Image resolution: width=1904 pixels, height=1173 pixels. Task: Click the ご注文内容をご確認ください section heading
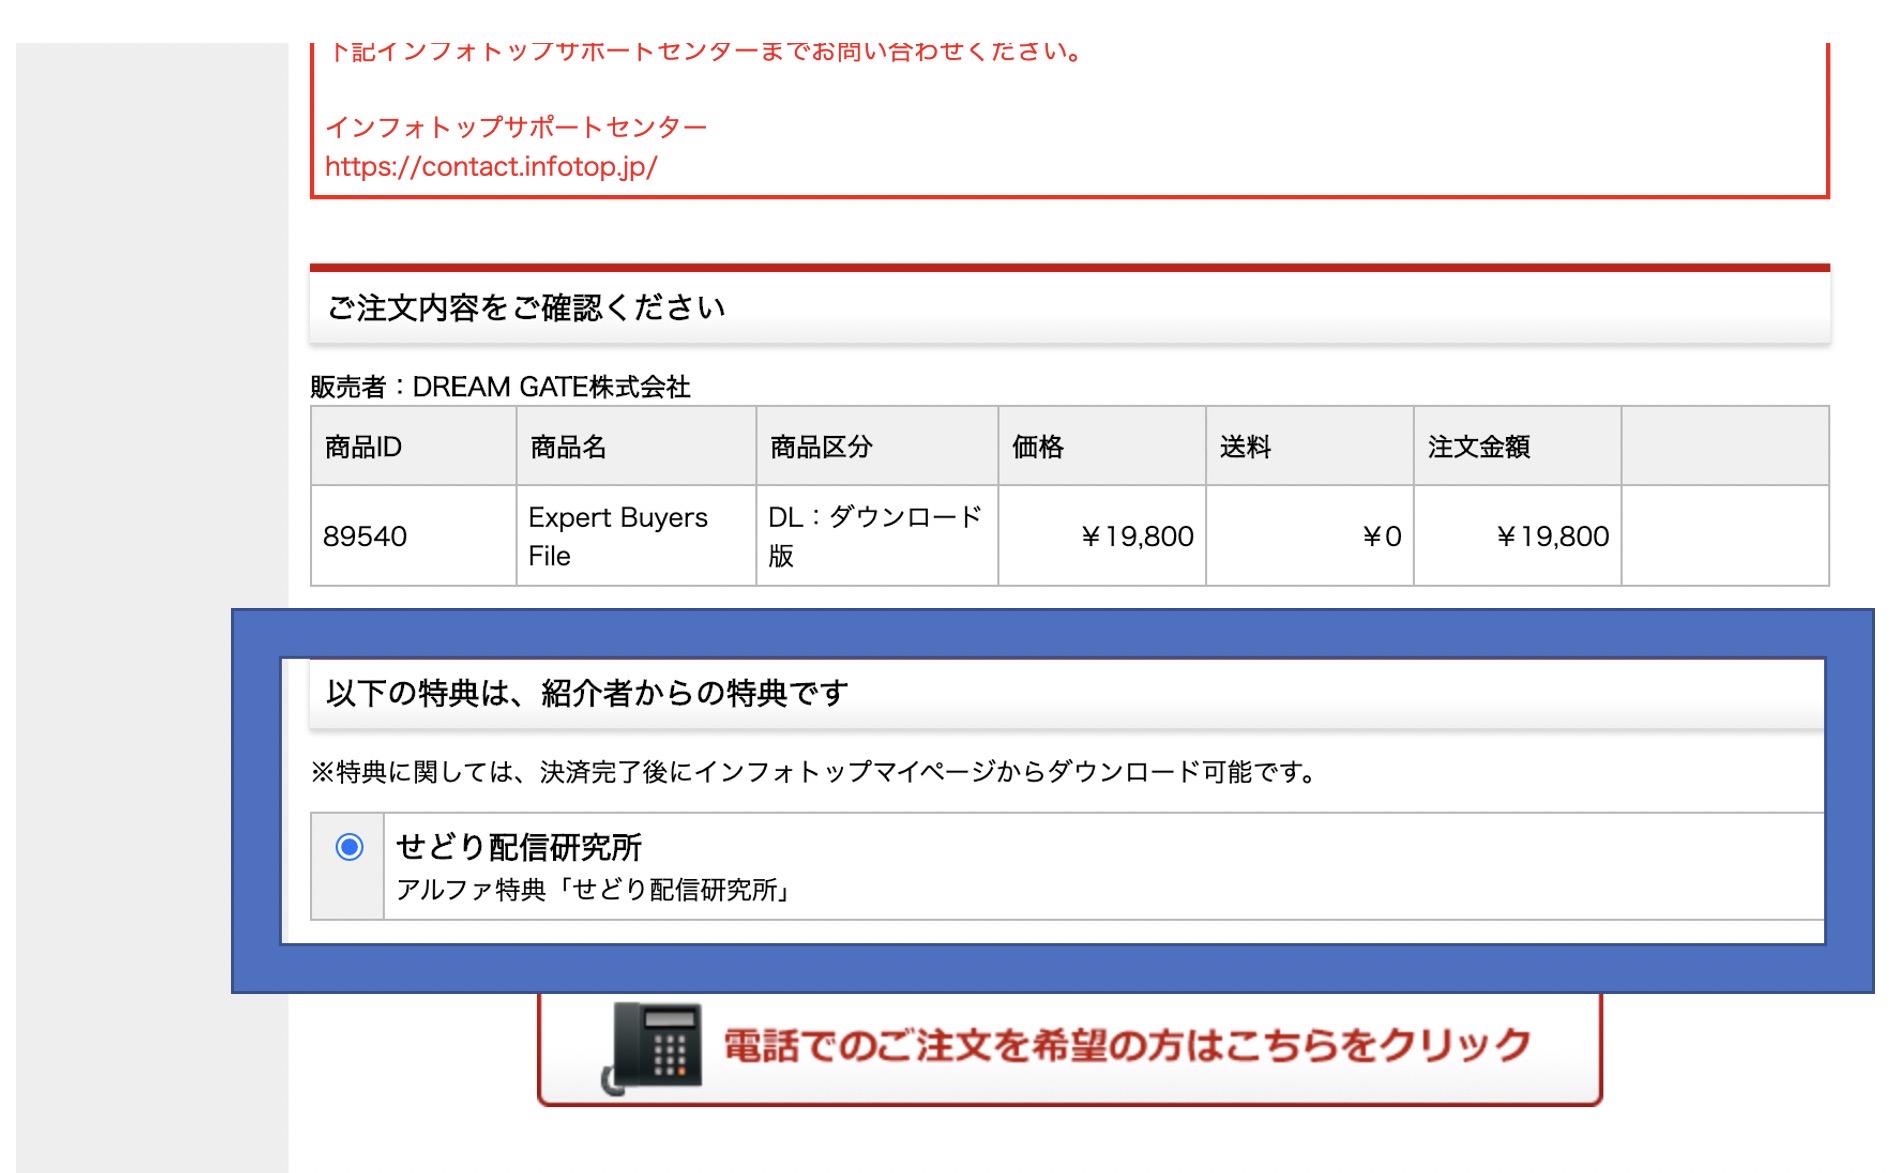tap(526, 308)
